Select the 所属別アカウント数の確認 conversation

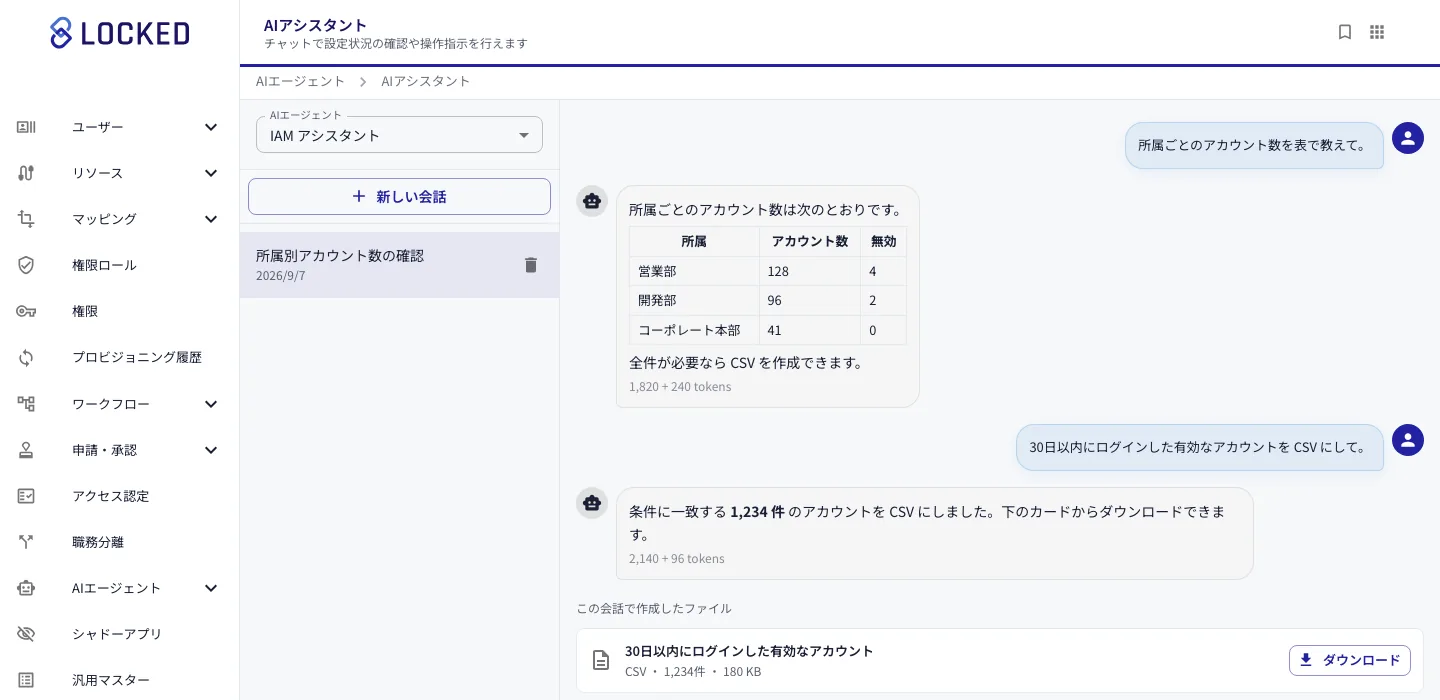(x=399, y=265)
